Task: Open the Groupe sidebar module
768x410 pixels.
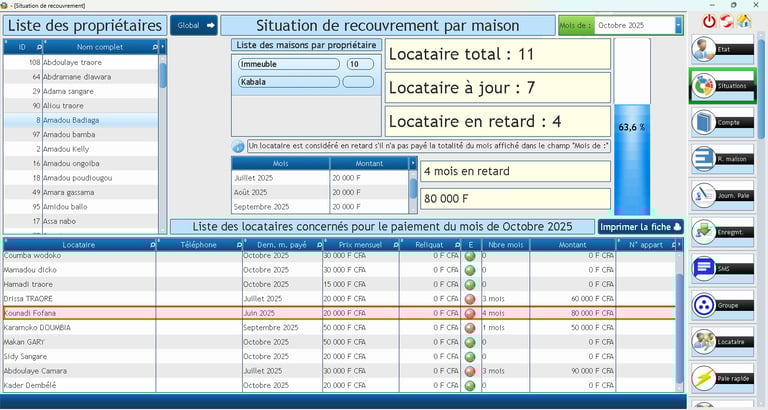Action: click(722, 305)
